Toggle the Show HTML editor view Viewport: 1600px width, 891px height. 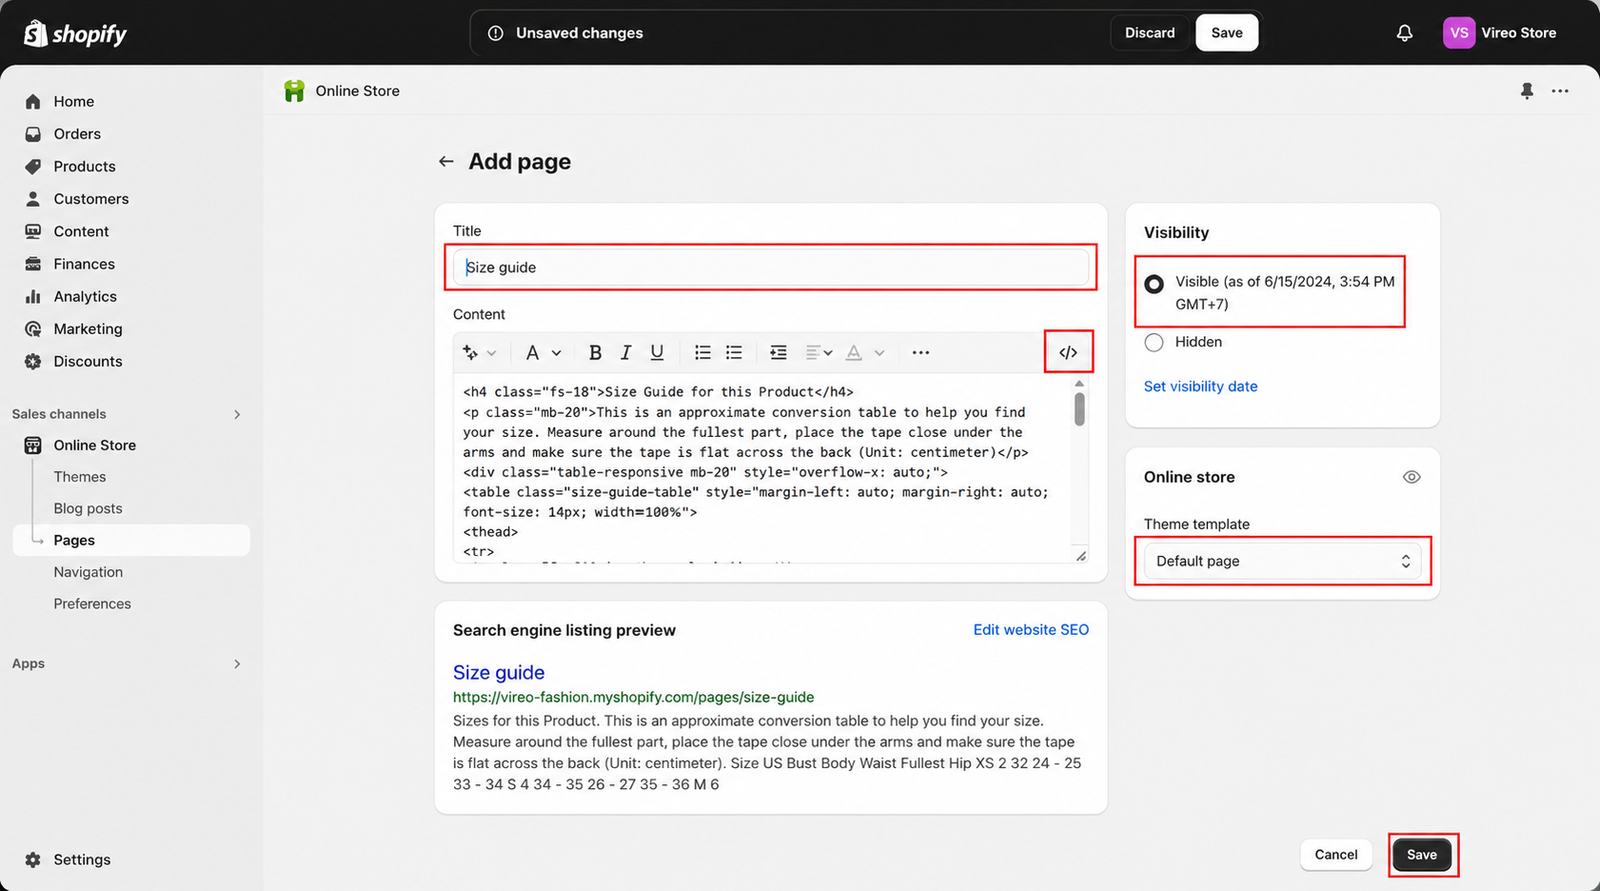[x=1068, y=352]
